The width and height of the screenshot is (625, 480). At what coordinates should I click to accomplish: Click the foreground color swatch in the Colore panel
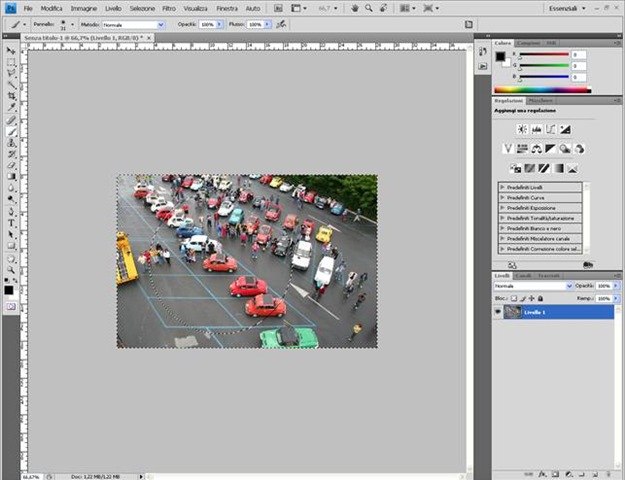pyautogui.click(x=501, y=56)
